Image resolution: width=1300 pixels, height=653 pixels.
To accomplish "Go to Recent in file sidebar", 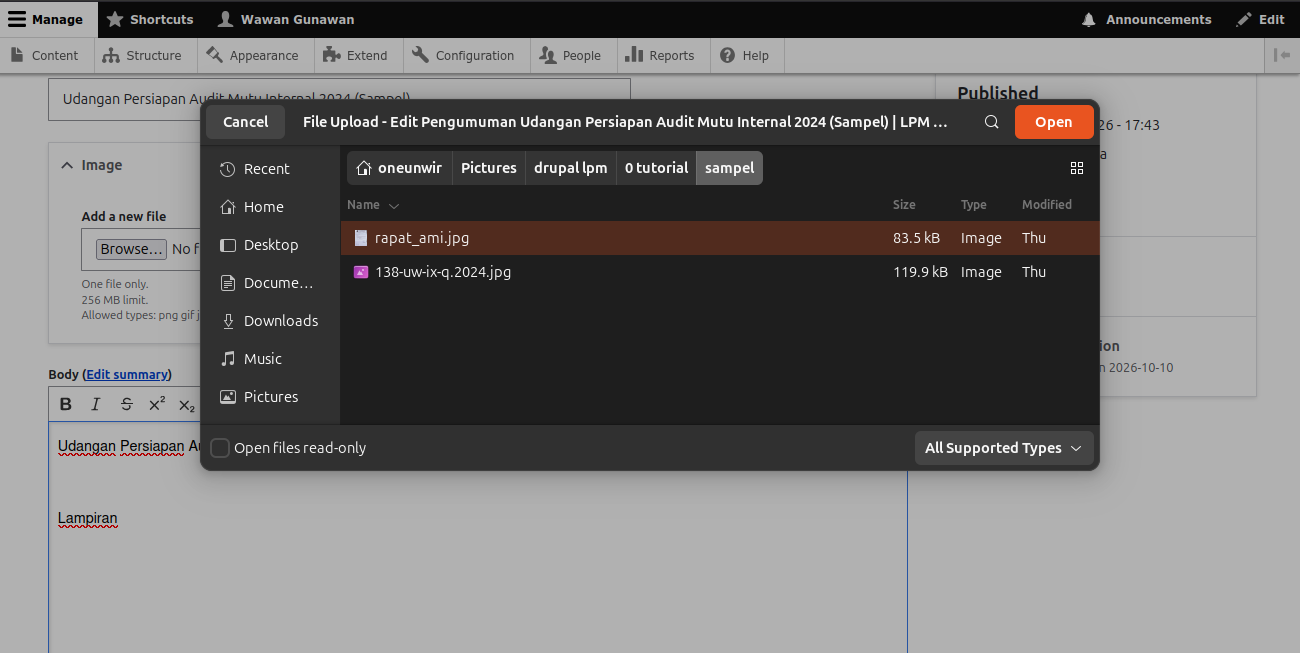I will coord(270,169).
